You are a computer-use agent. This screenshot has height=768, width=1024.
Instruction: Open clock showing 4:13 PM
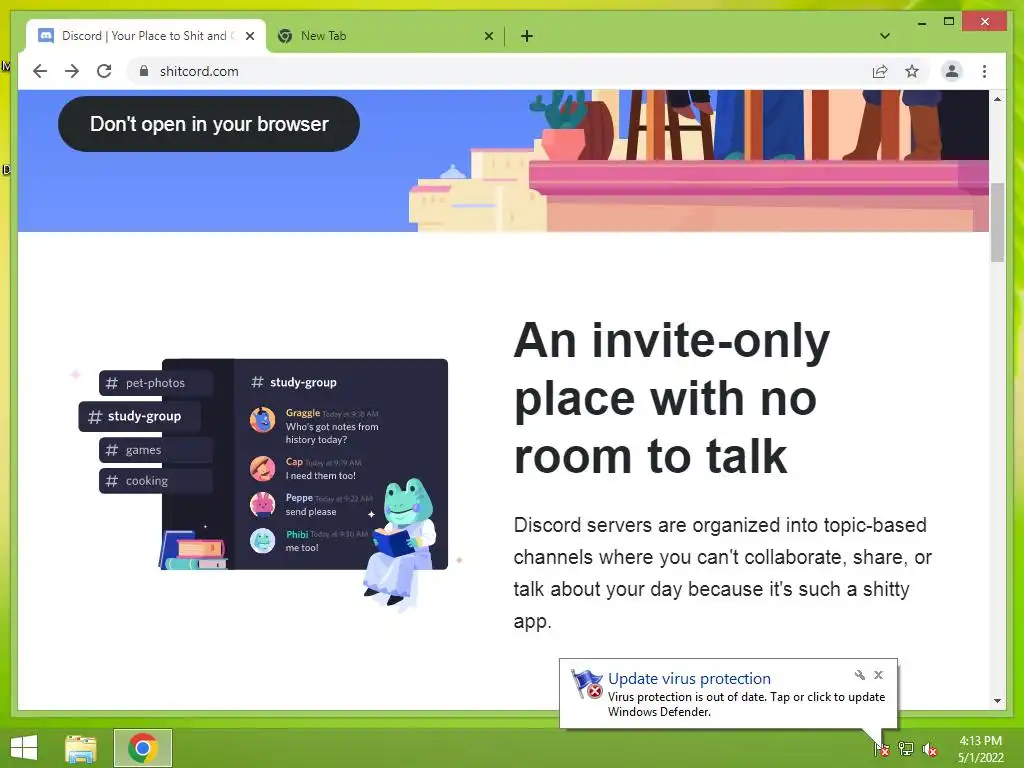coord(980,749)
